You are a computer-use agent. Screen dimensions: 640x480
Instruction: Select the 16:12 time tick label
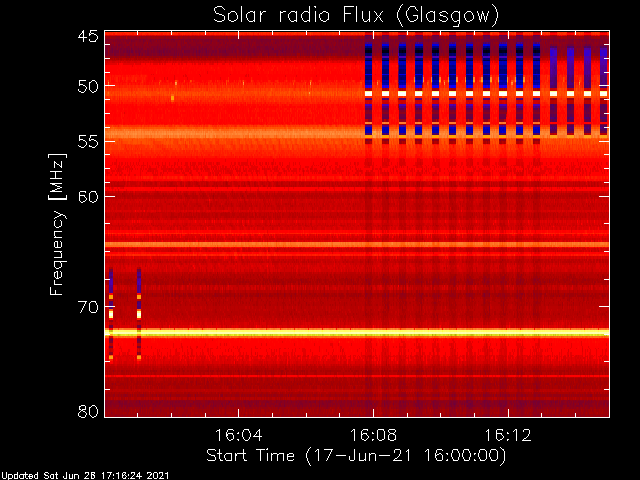pos(508,435)
